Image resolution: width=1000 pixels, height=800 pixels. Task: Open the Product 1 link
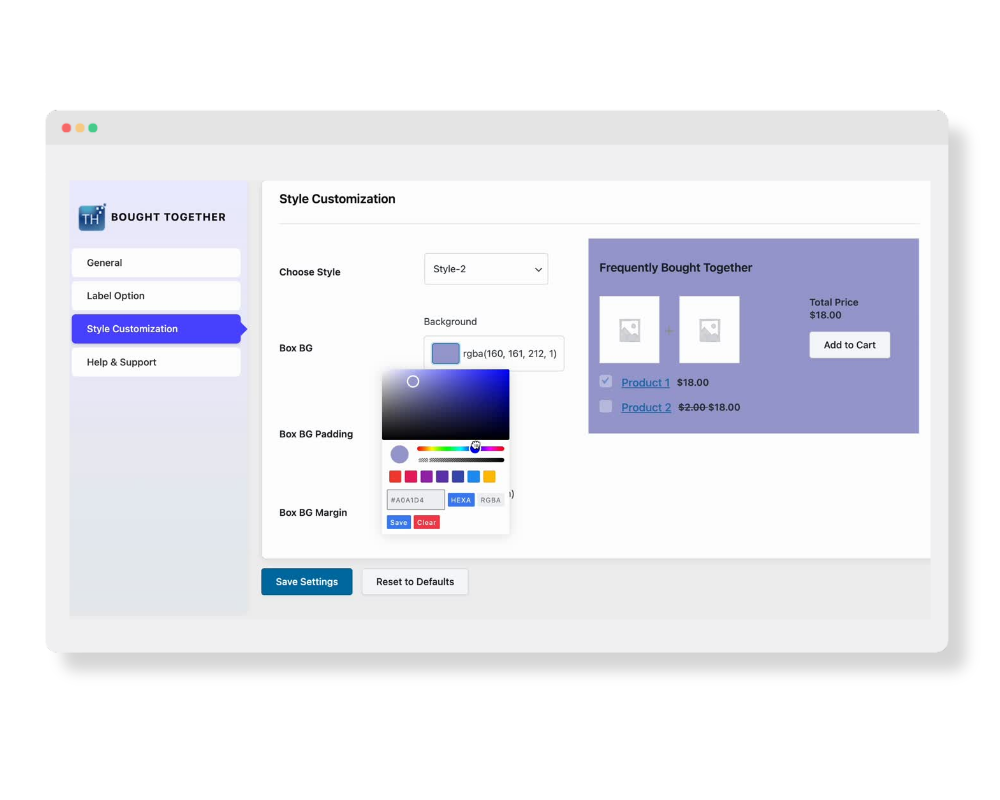tap(645, 383)
